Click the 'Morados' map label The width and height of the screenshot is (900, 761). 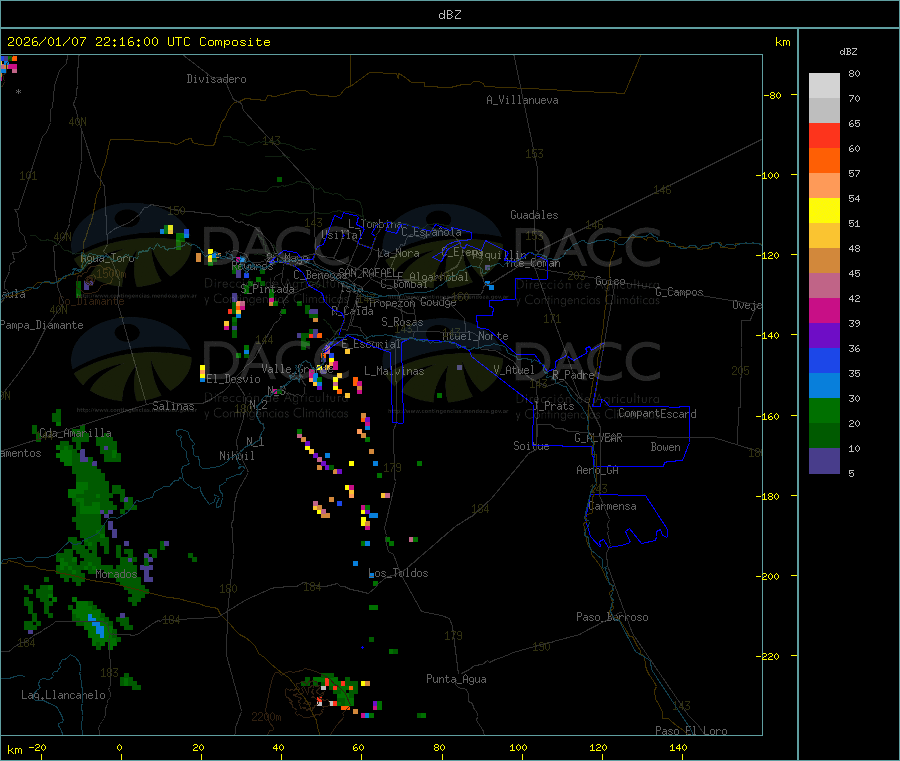click(117, 574)
